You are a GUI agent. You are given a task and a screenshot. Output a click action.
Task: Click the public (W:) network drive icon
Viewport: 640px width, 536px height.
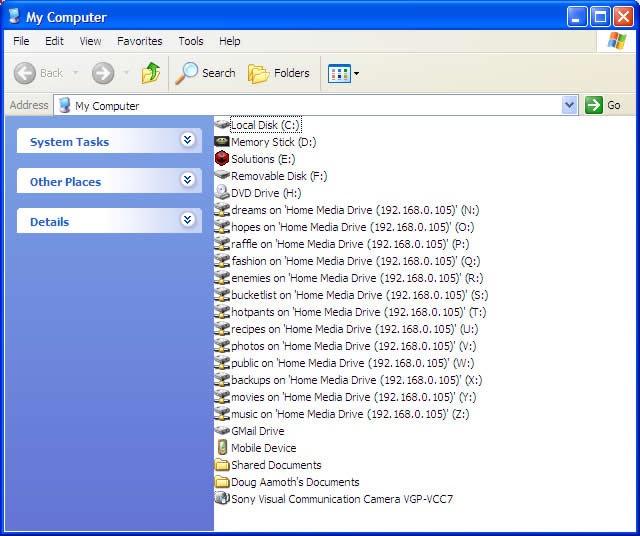pos(222,363)
